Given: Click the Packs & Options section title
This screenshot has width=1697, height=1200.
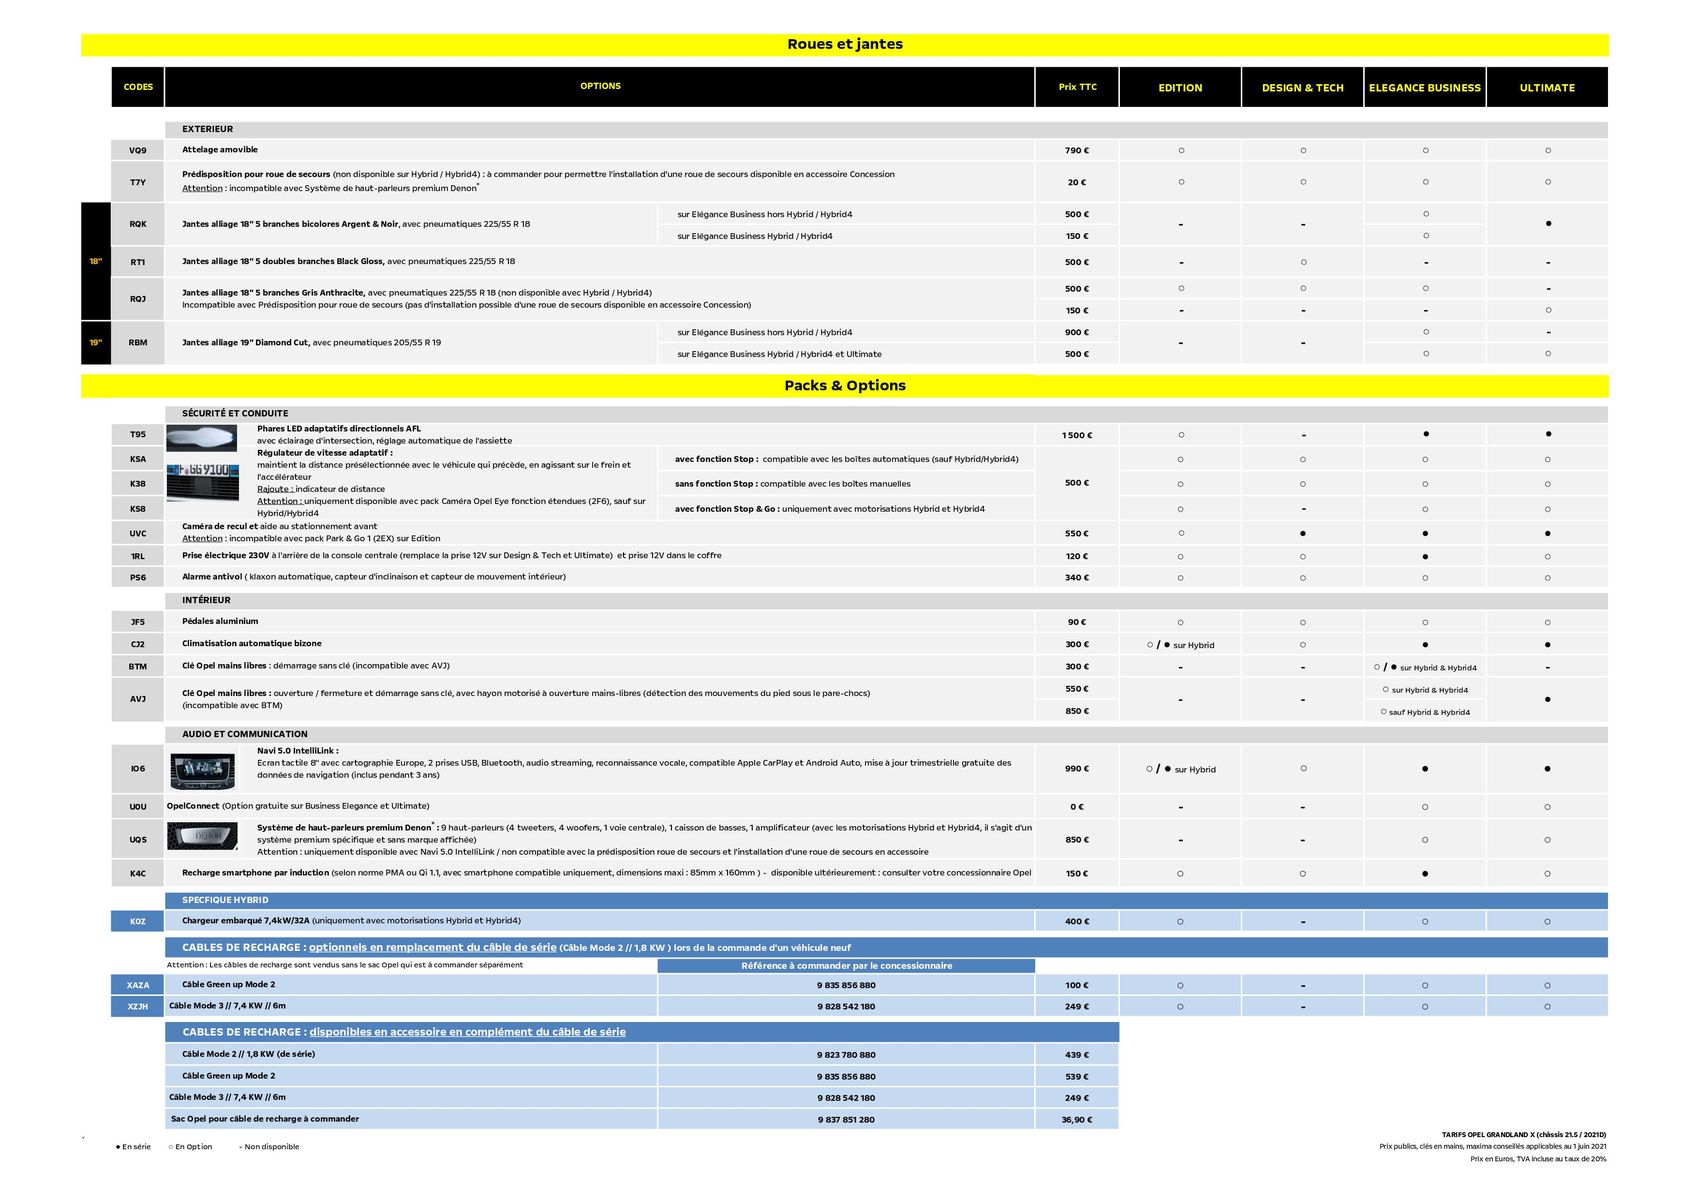Looking at the screenshot, I should point(845,385).
